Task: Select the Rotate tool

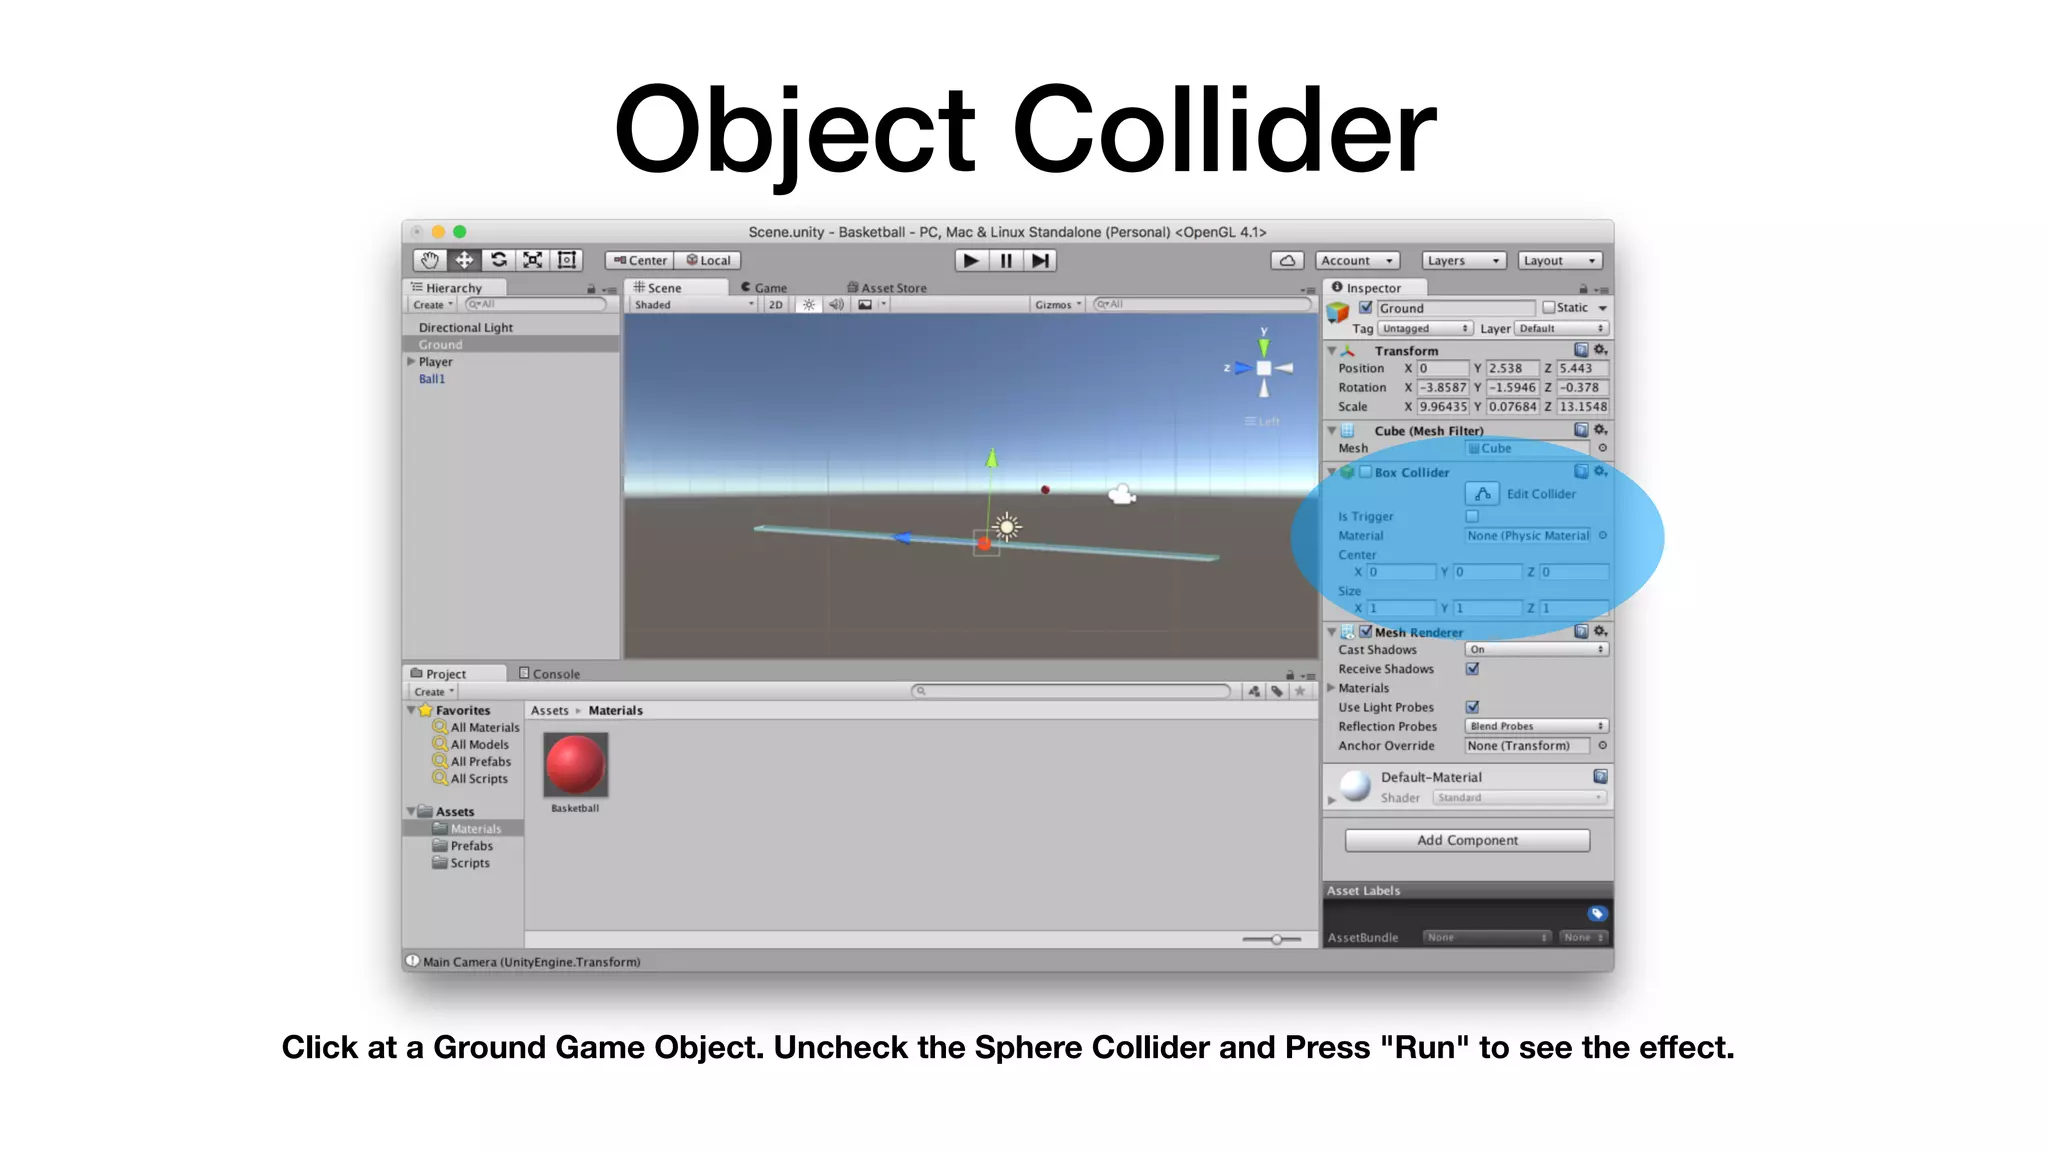Action: [498, 260]
